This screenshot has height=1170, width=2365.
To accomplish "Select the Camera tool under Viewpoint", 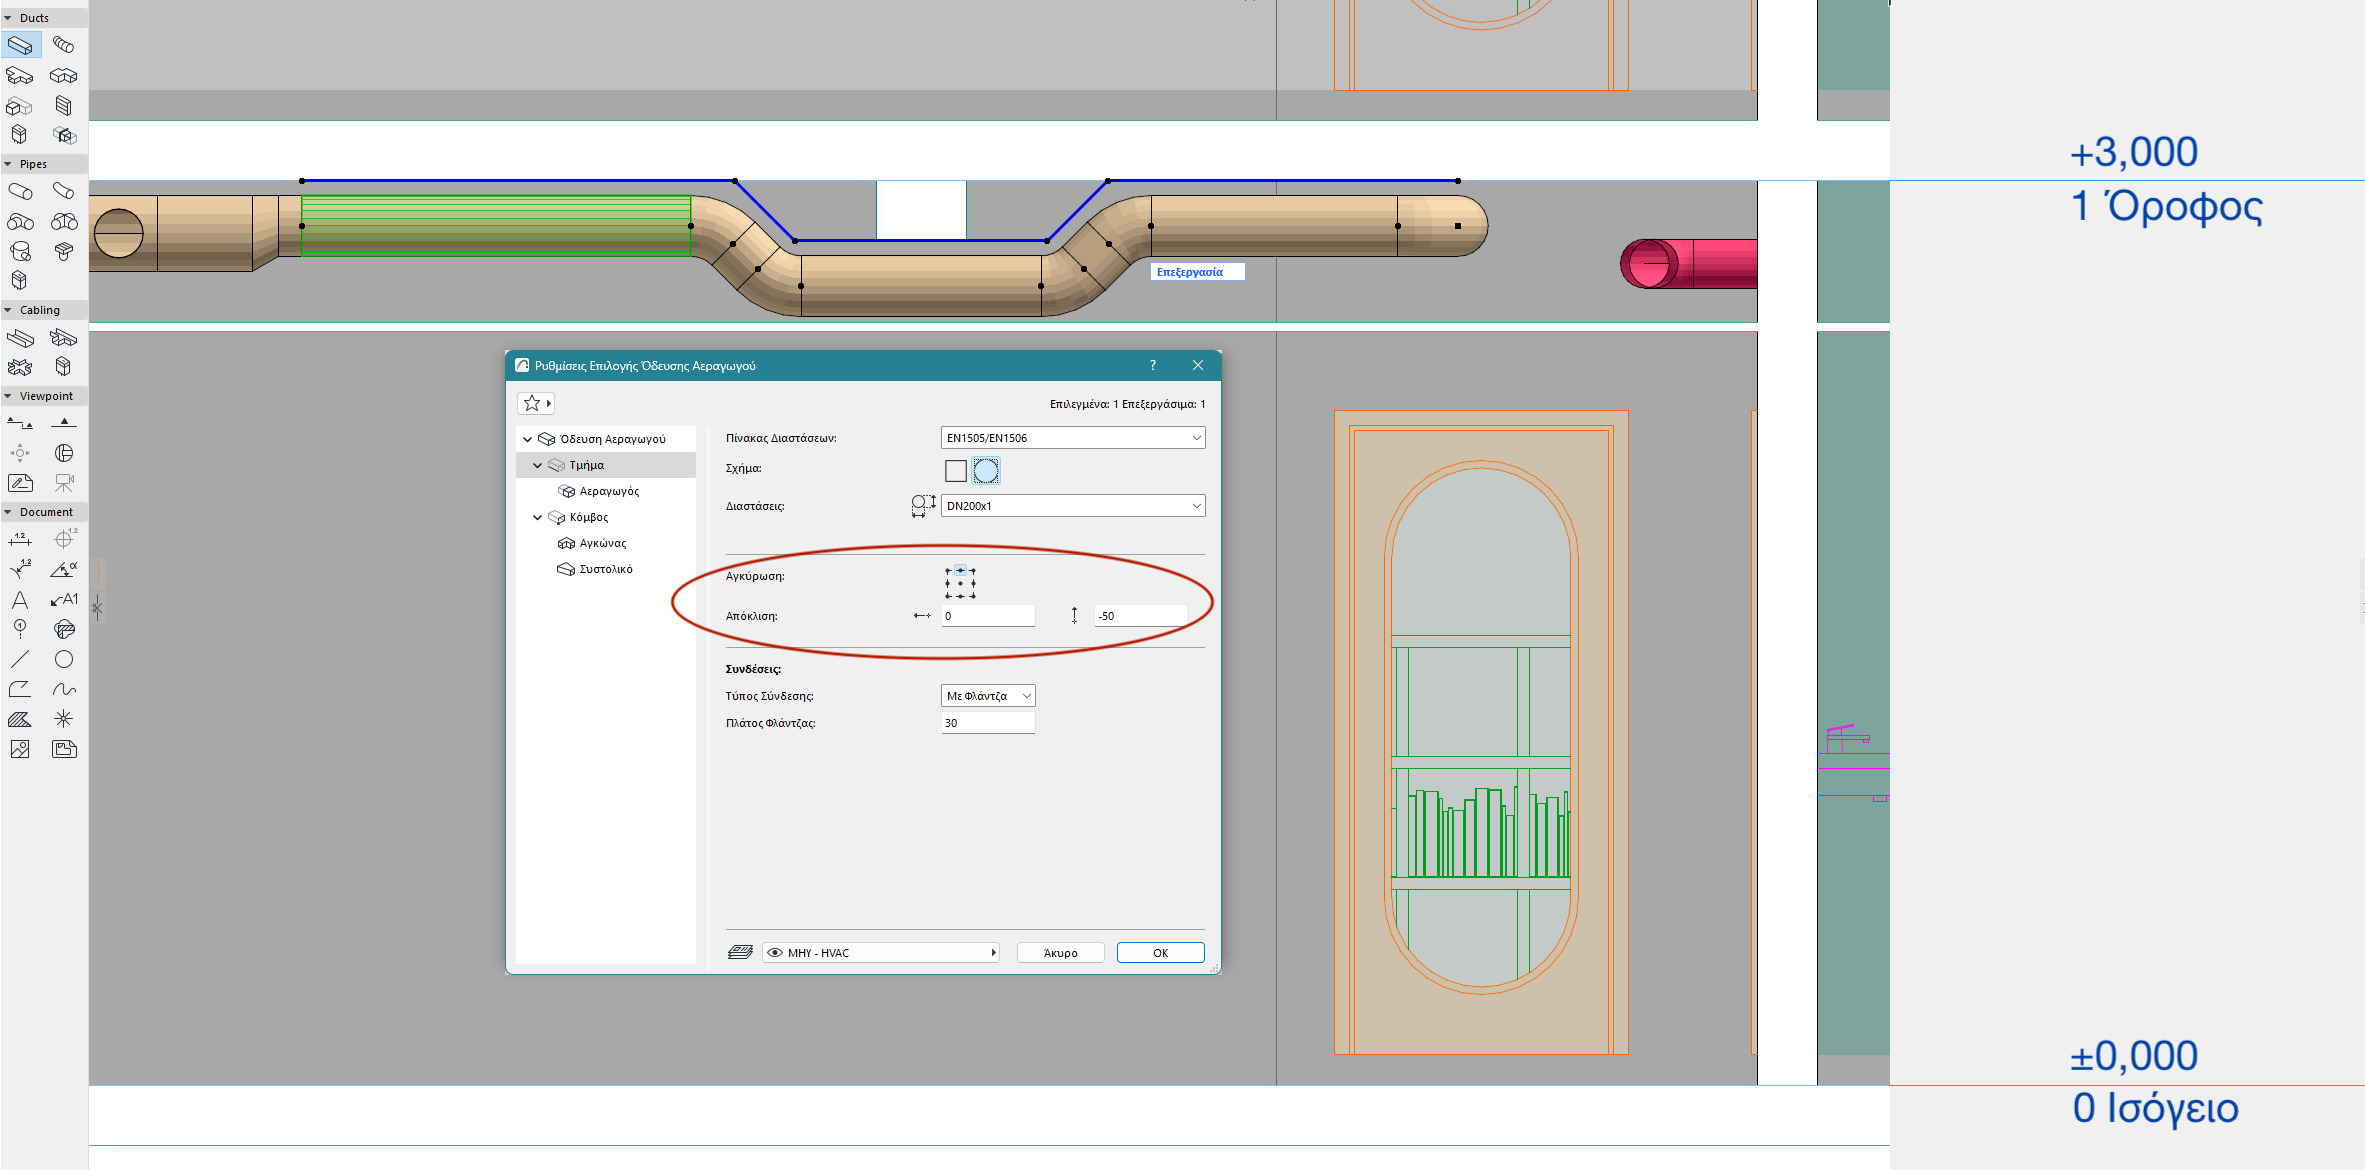I will pyautogui.click(x=64, y=483).
